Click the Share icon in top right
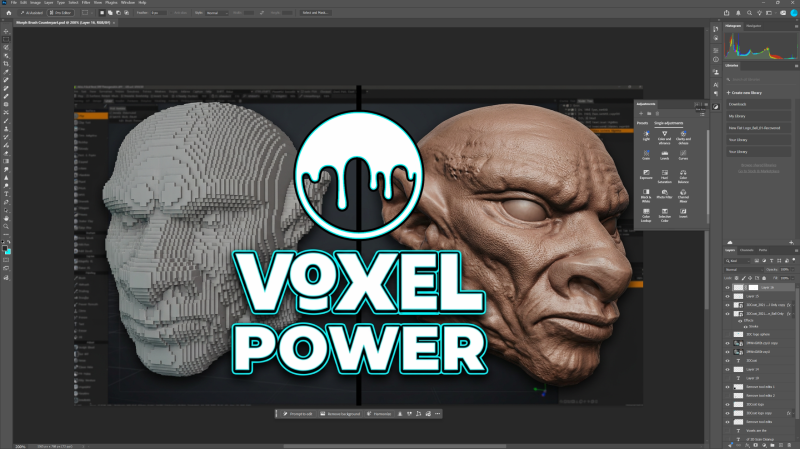Screen dimensions: 800x449 [x=727, y=13]
